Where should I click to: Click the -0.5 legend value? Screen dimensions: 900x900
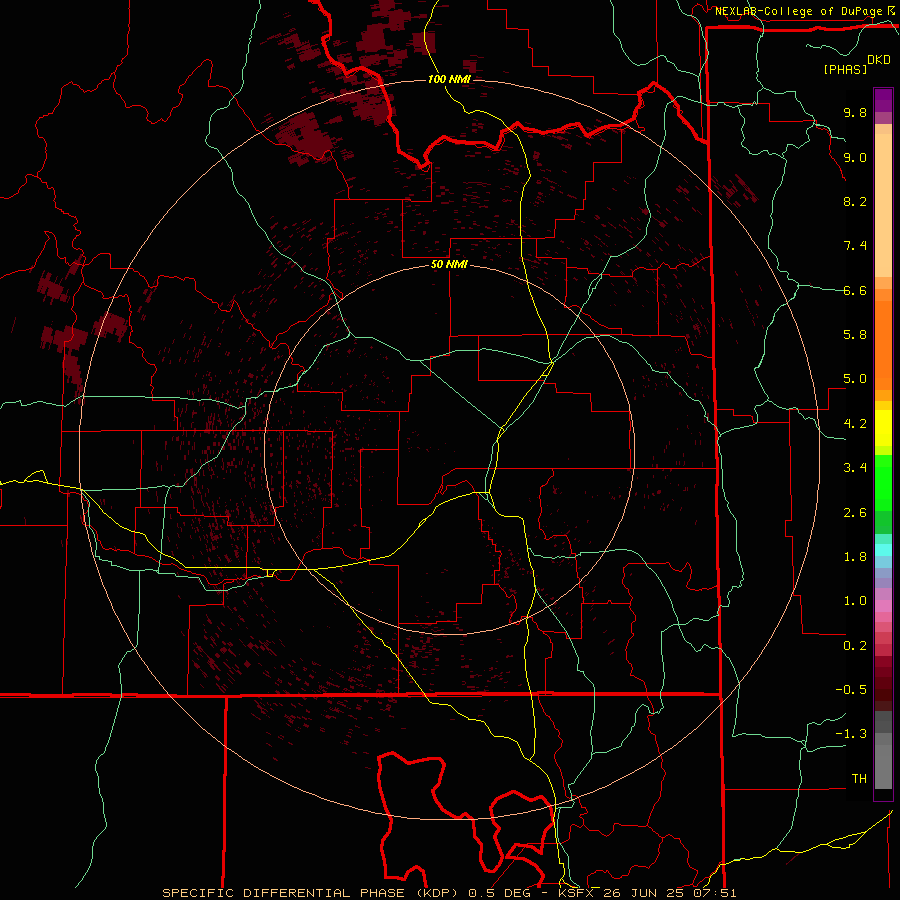(851, 690)
